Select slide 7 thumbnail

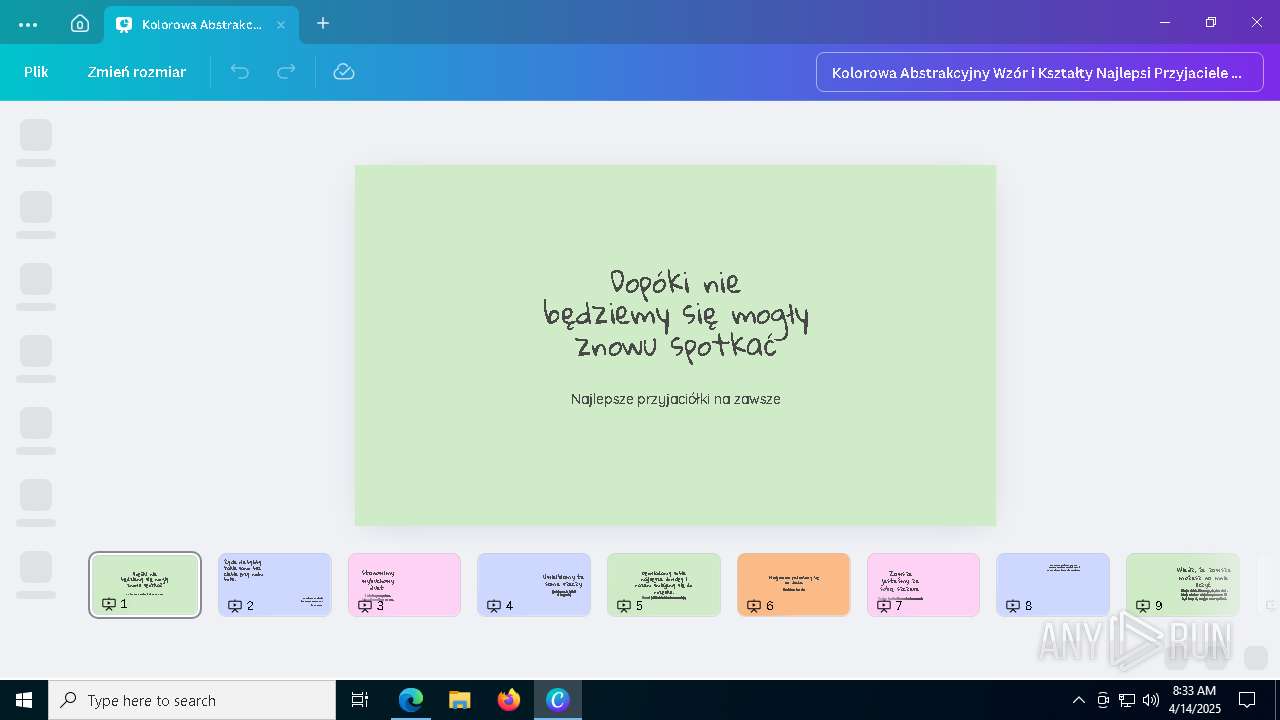tap(923, 585)
